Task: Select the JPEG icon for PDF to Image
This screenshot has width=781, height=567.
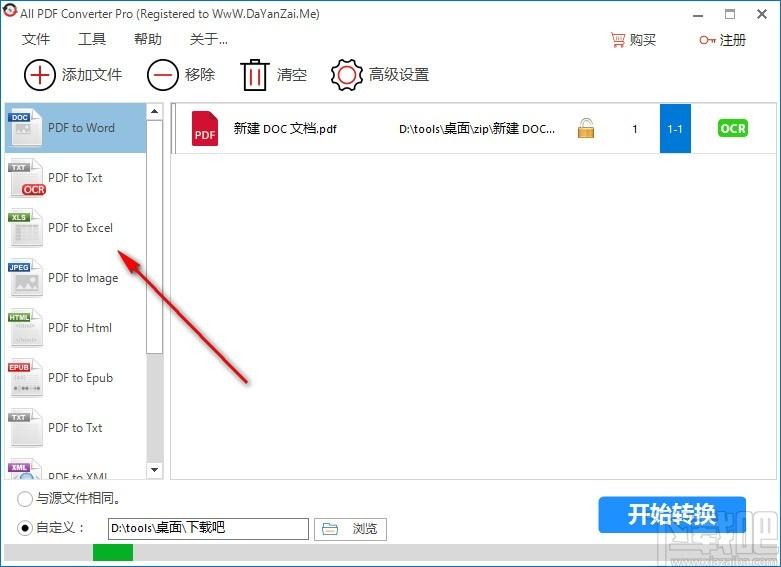Action: 24,278
